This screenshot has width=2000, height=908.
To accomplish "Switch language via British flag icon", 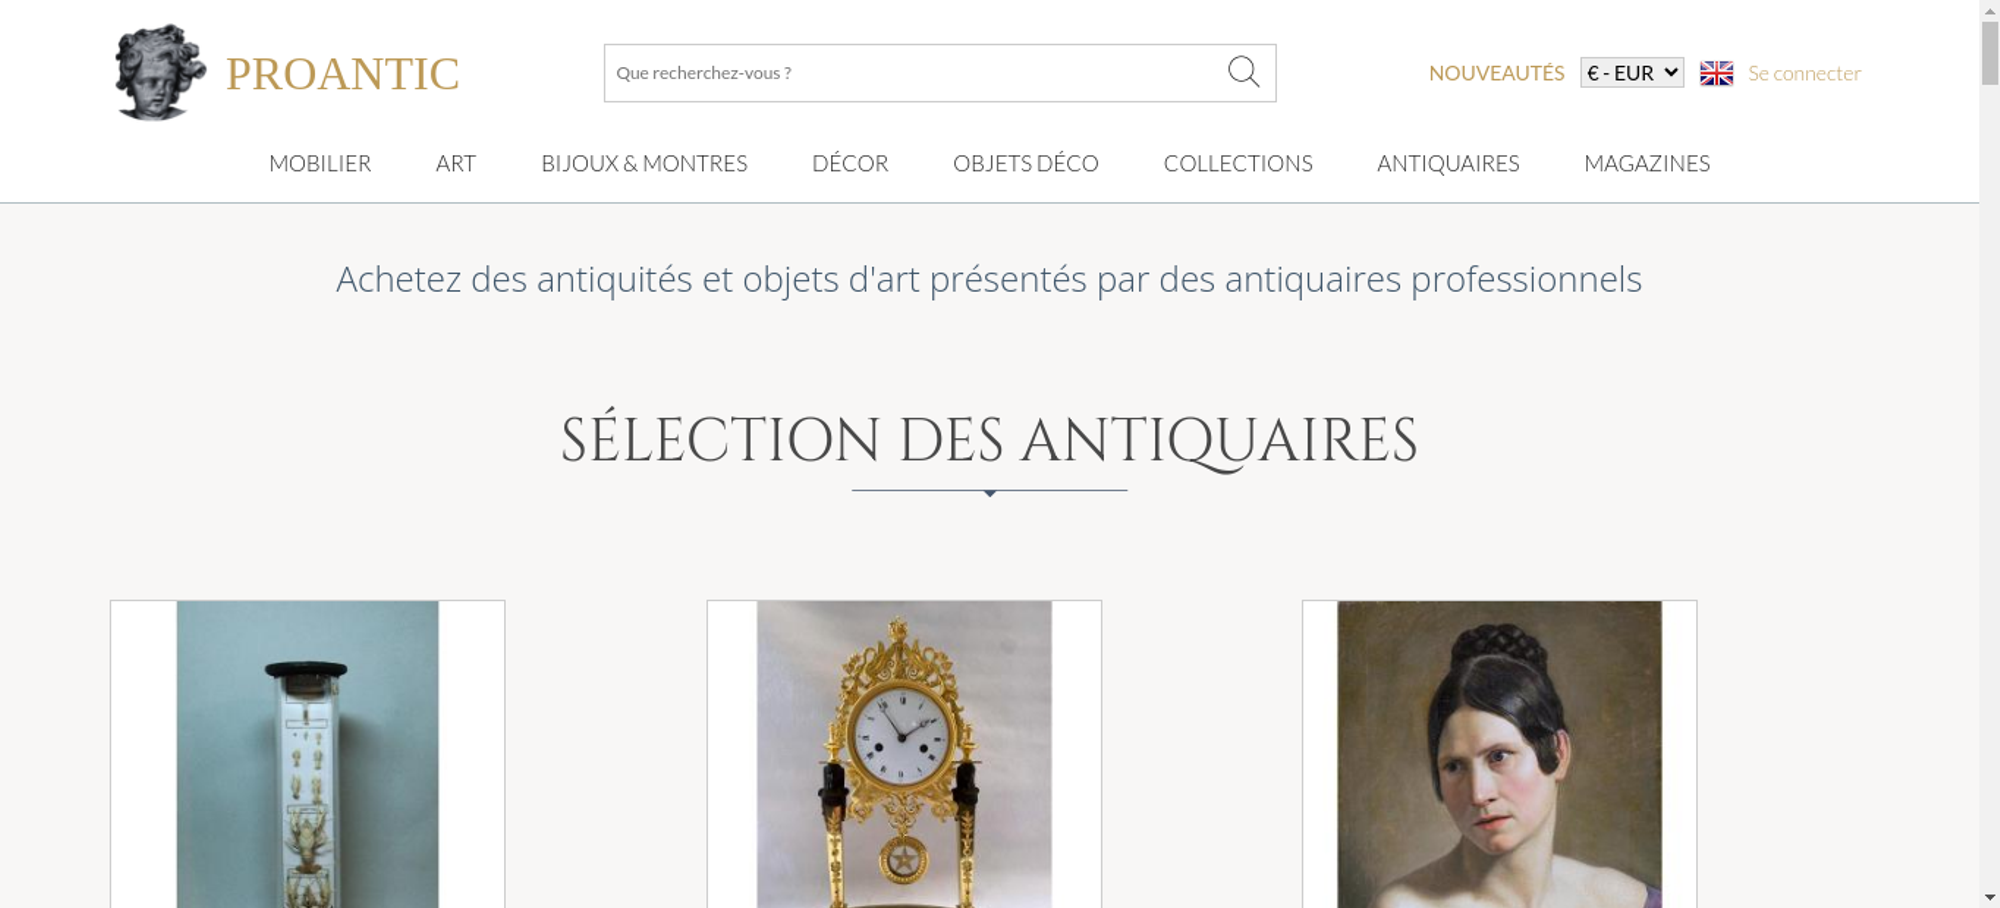I will (1716, 73).
